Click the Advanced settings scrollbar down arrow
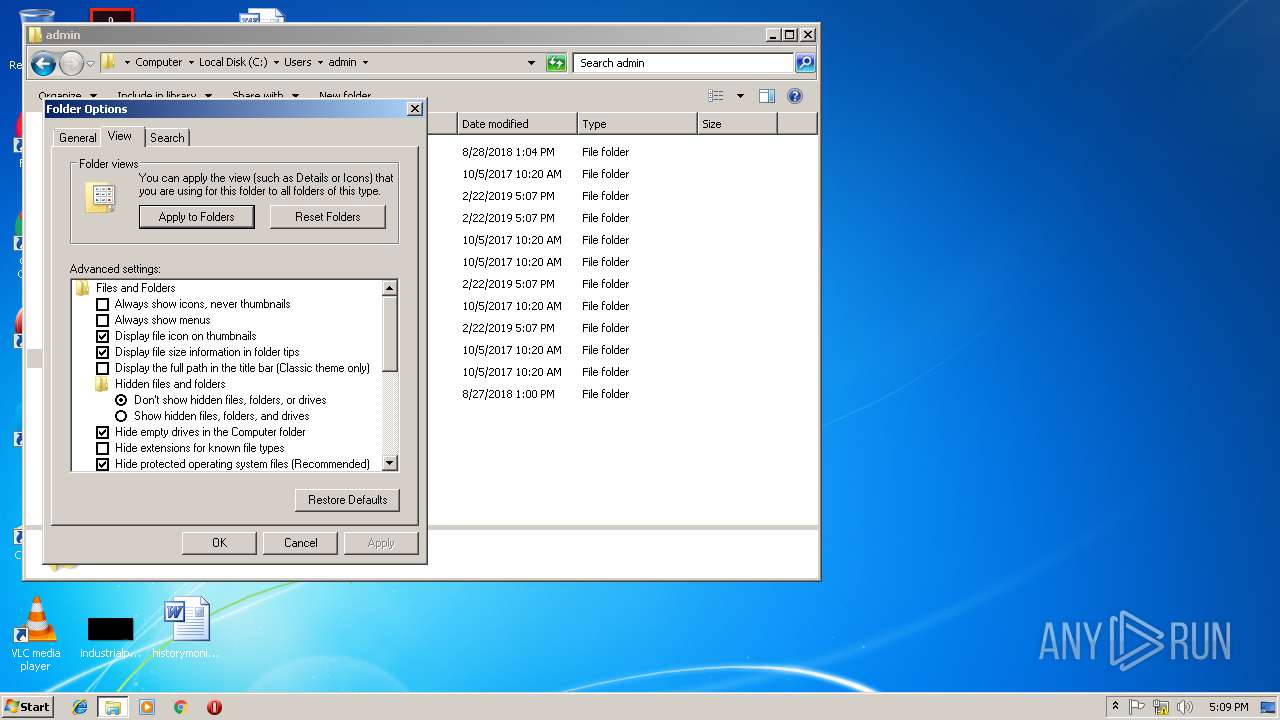 click(x=390, y=463)
